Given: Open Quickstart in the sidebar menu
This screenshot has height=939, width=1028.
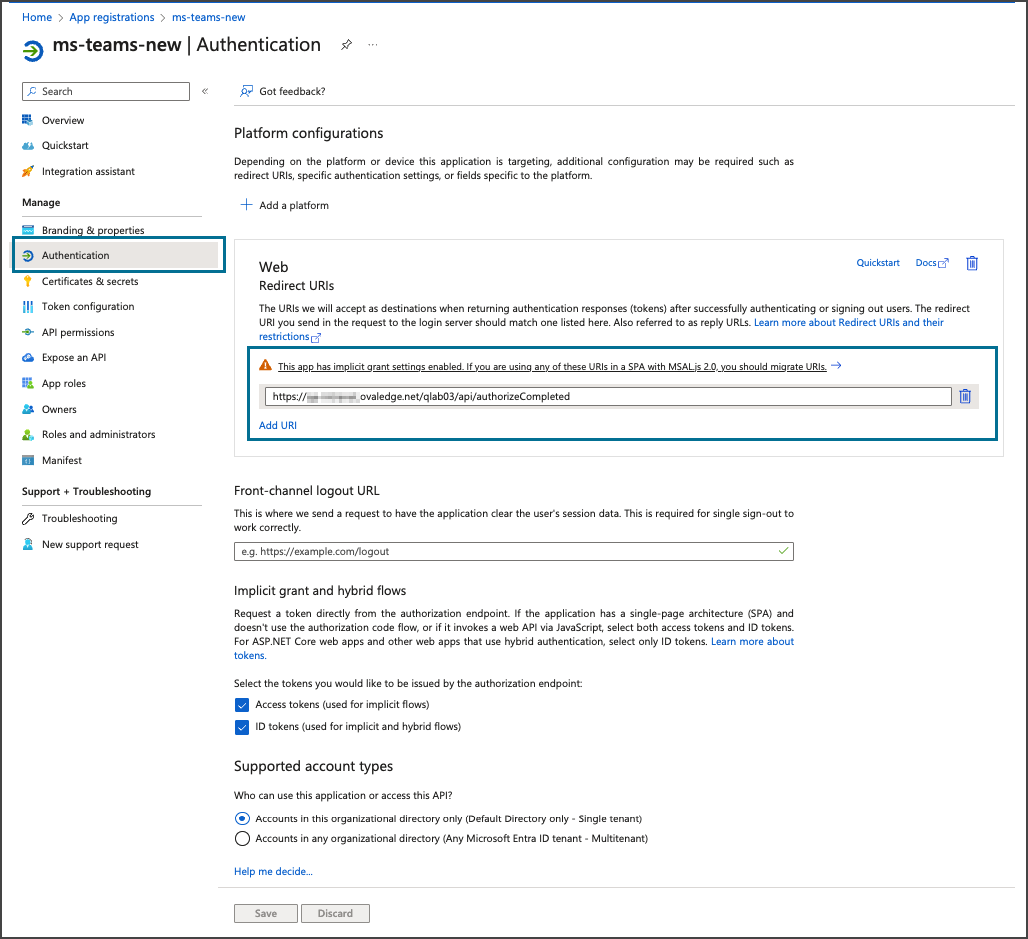Looking at the screenshot, I should [65, 146].
